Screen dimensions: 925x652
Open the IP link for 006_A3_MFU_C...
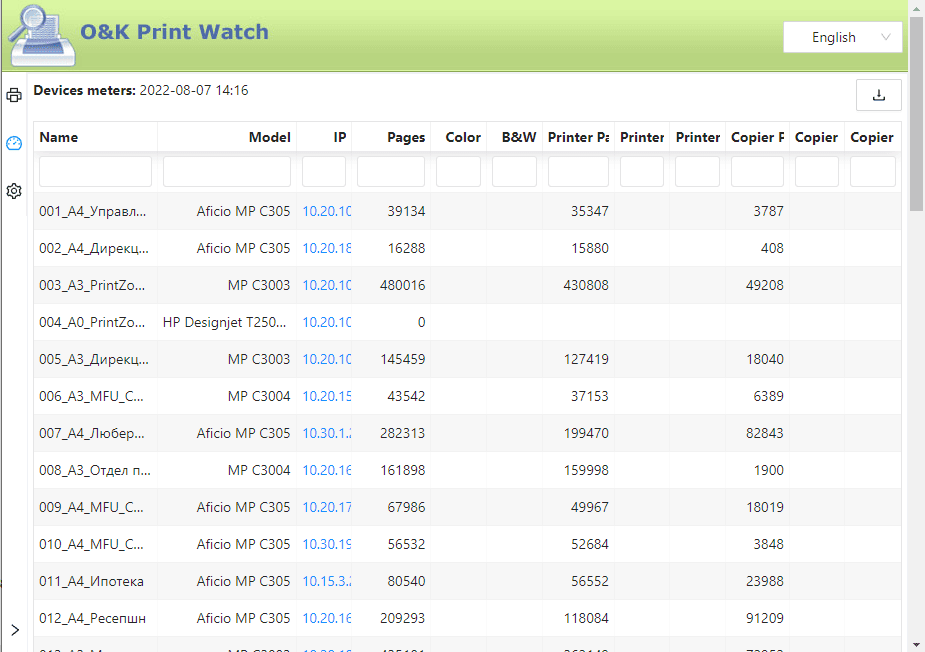click(x=327, y=397)
